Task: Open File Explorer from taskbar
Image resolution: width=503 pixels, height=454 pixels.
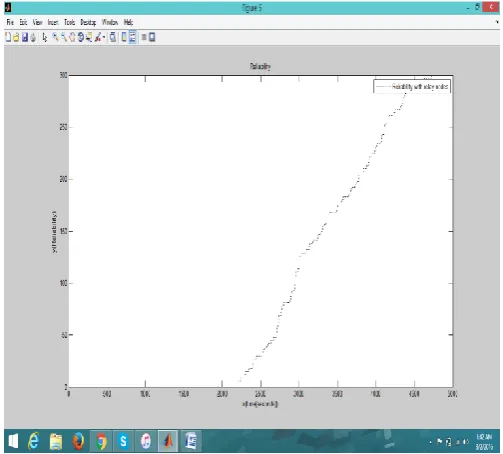Action: coord(56,441)
